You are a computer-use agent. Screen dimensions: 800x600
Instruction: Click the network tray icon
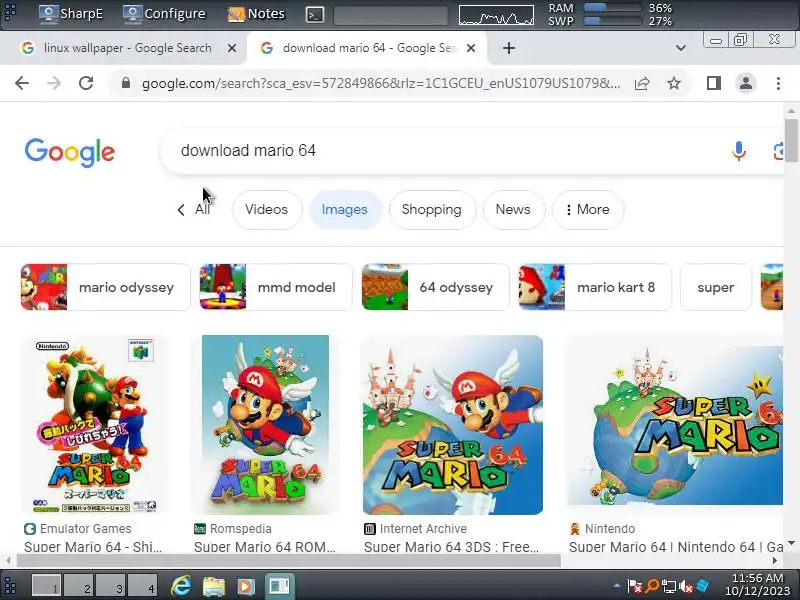click(669, 586)
